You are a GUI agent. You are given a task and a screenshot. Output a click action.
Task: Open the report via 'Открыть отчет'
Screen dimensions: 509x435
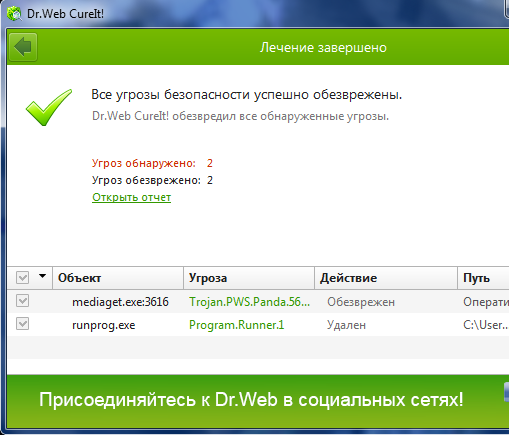[131, 197]
